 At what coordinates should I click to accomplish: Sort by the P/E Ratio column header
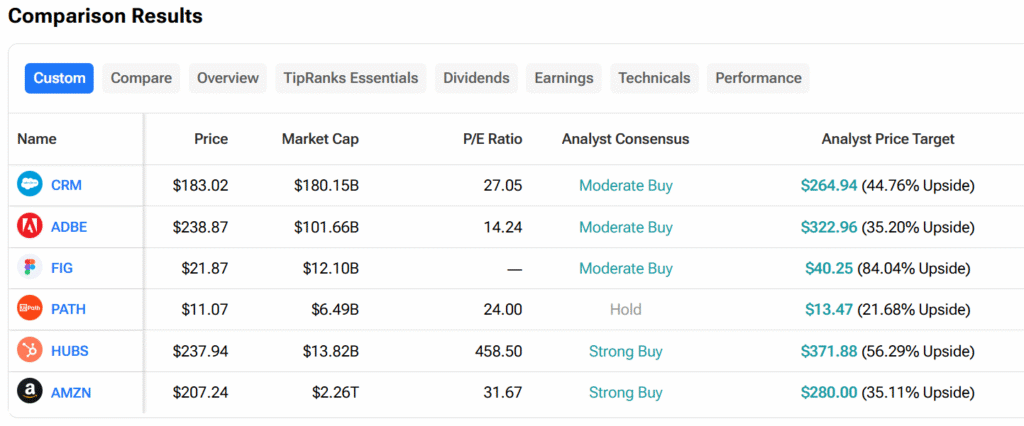click(x=486, y=139)
